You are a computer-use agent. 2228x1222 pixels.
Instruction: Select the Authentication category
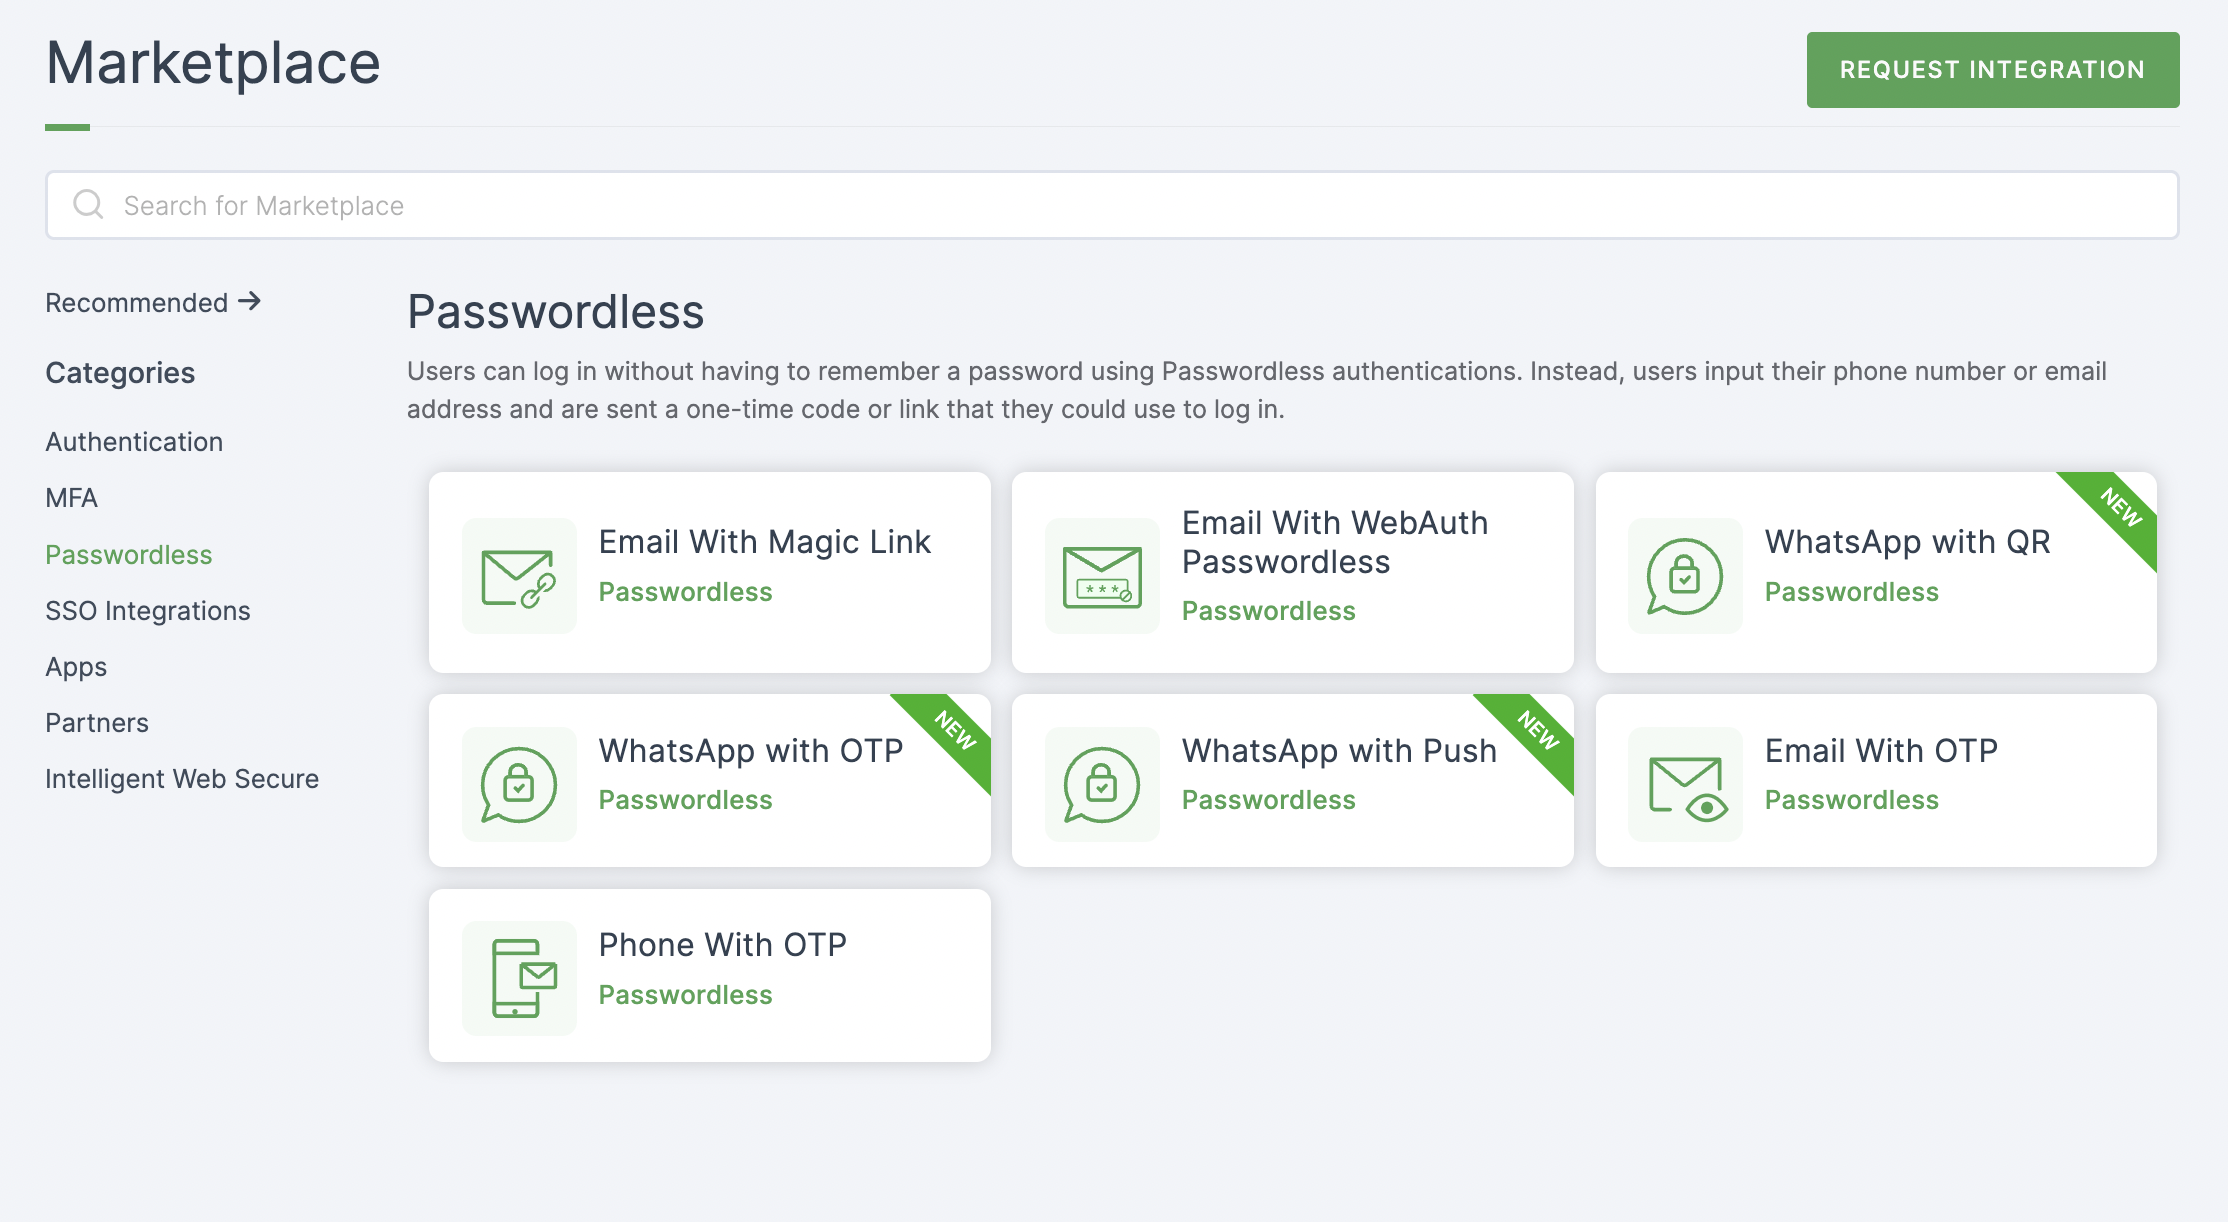[x=134, y=441]
